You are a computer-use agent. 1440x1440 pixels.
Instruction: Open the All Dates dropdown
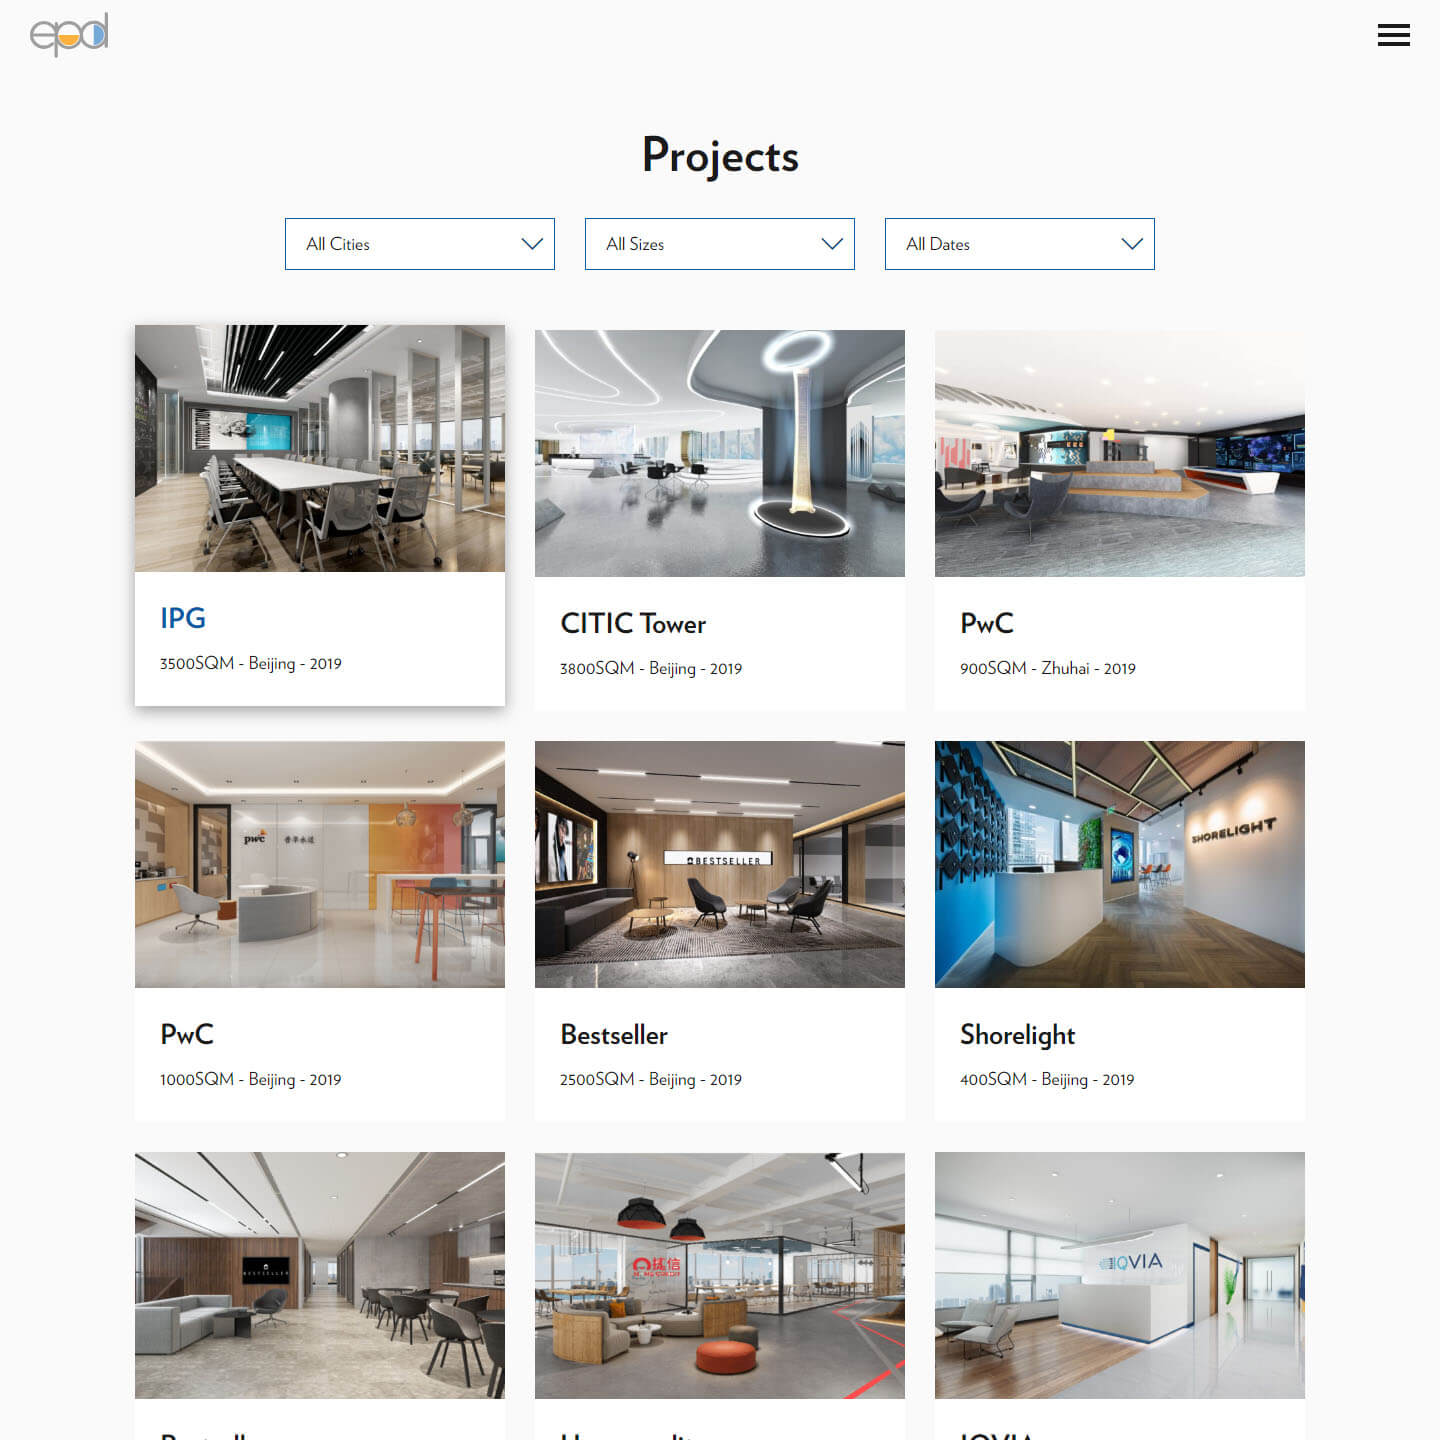(x=1019, y=244)
